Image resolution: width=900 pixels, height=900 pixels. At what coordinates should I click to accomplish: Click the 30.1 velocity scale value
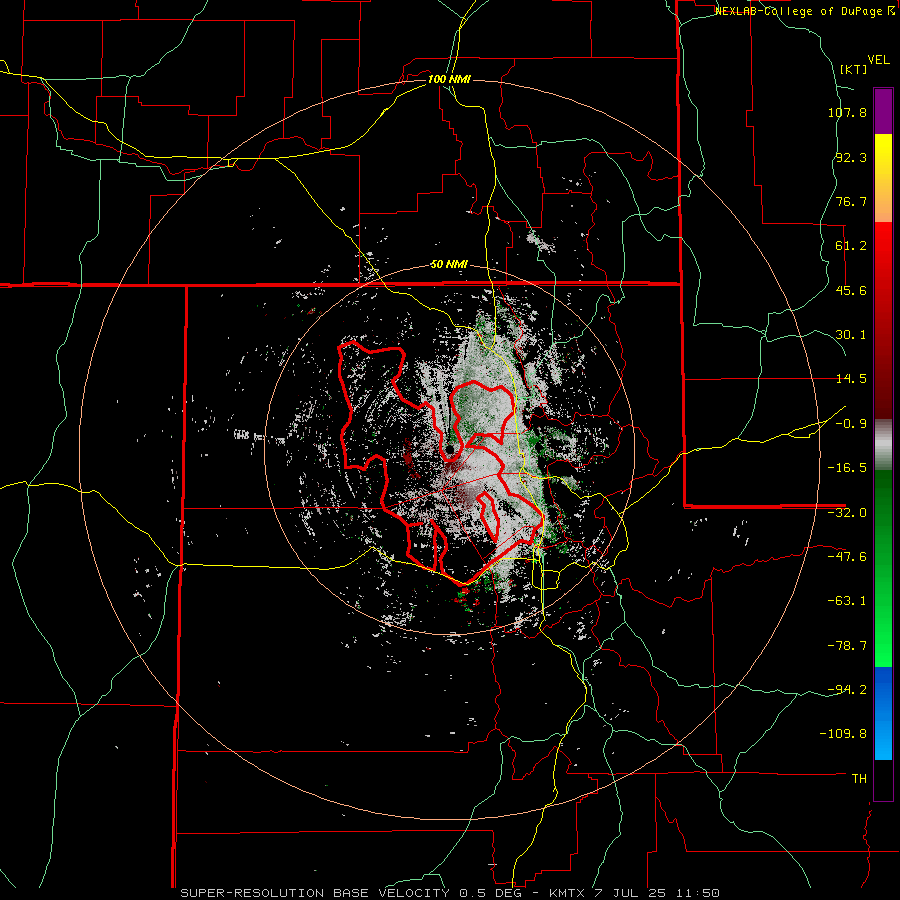point(851,335)
